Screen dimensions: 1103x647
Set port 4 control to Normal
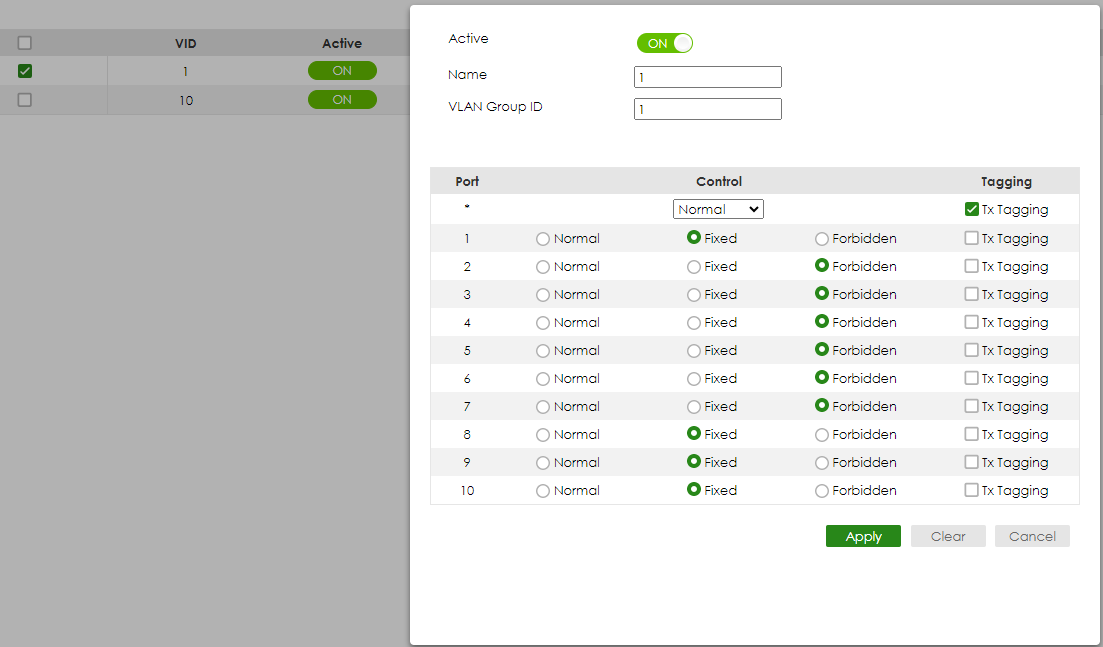click(x=540, y=322)
